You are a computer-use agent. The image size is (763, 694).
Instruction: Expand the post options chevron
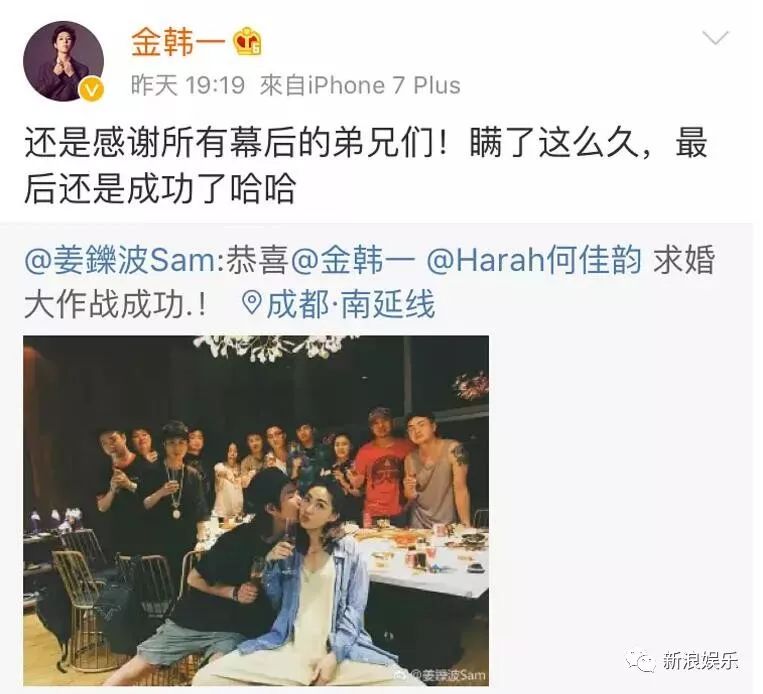click(x=715, y=38)
